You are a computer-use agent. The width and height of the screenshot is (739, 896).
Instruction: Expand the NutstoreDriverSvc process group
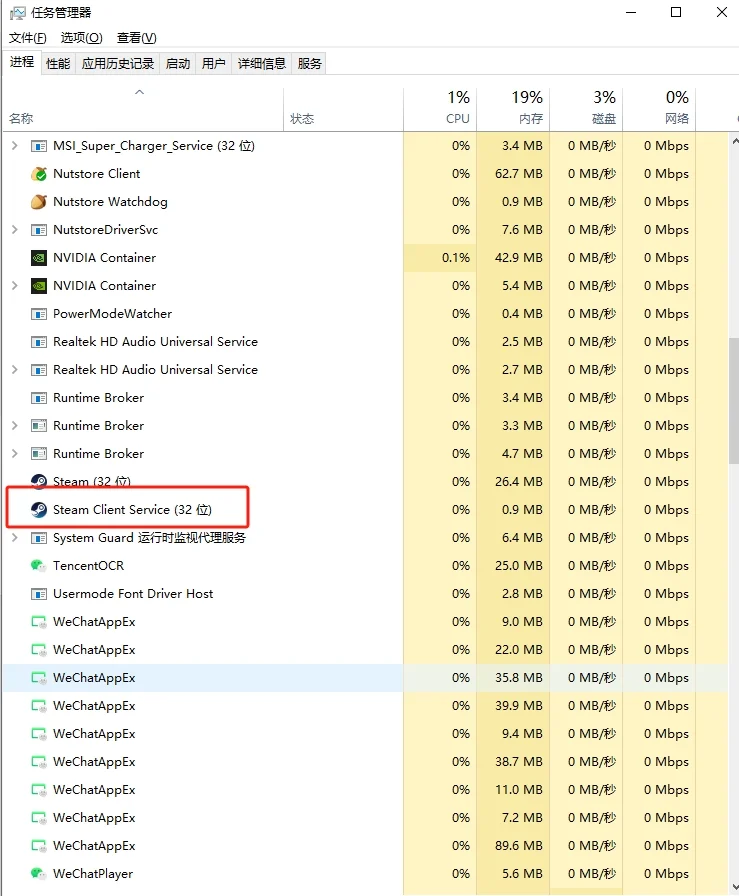tap(15, 230)
